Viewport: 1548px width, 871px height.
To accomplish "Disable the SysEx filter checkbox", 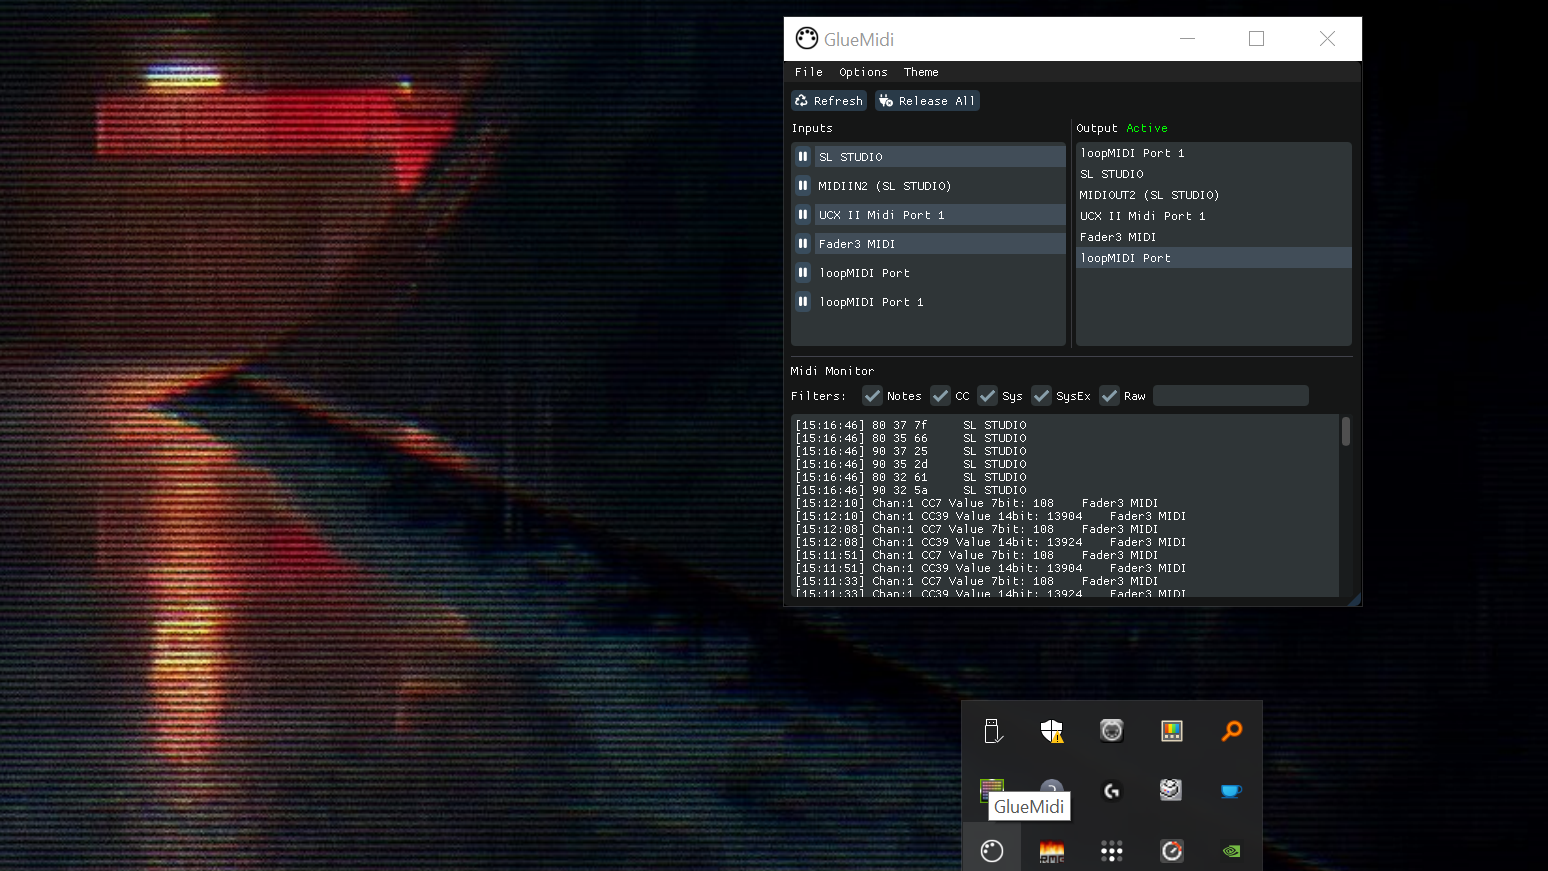I will pyautogui.click(x=1042, y=396).
